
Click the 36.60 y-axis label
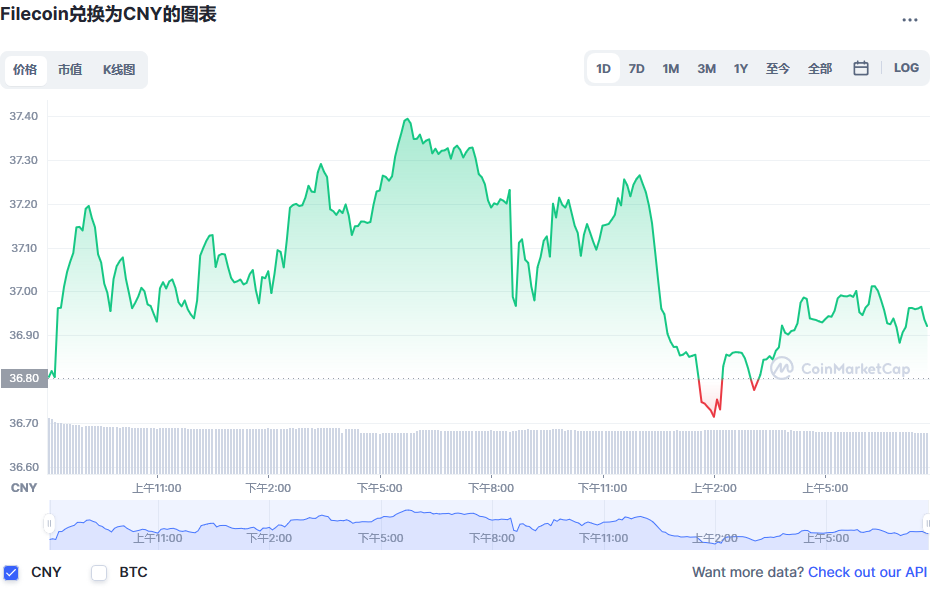[x=24, y=467]
